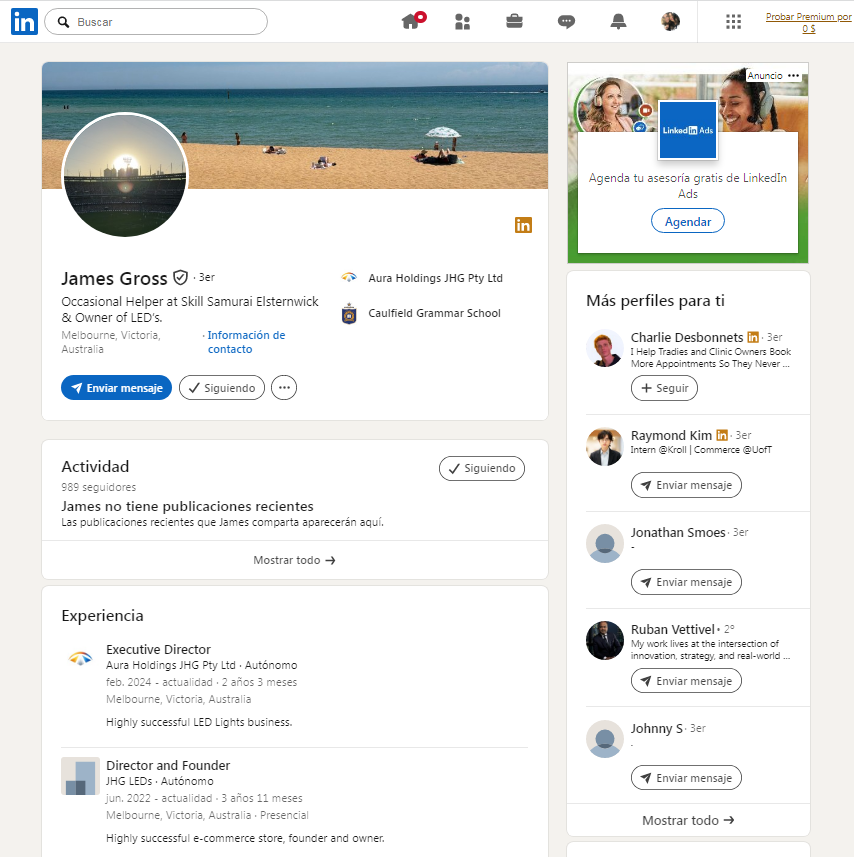Click the Agendar button in the ad
This screenshot has width=854, height=857.
click(x=687, y=221)
